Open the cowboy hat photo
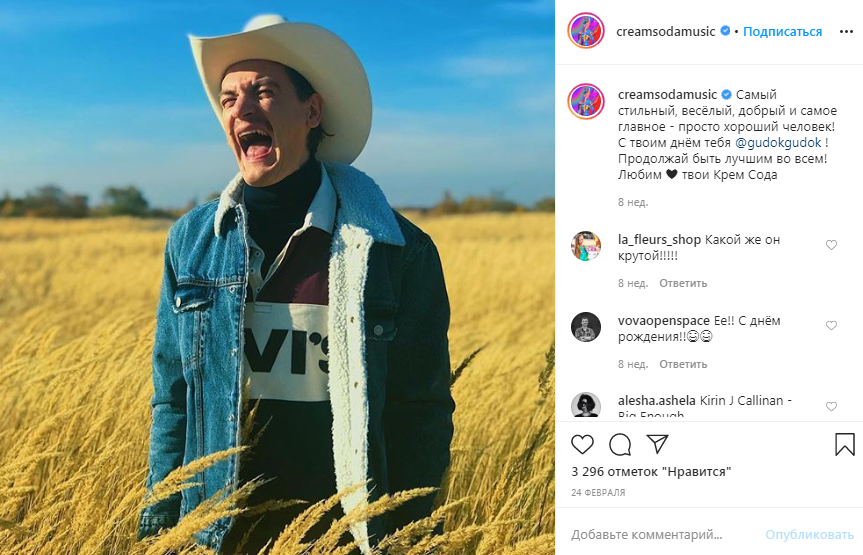 click(277, 277)
